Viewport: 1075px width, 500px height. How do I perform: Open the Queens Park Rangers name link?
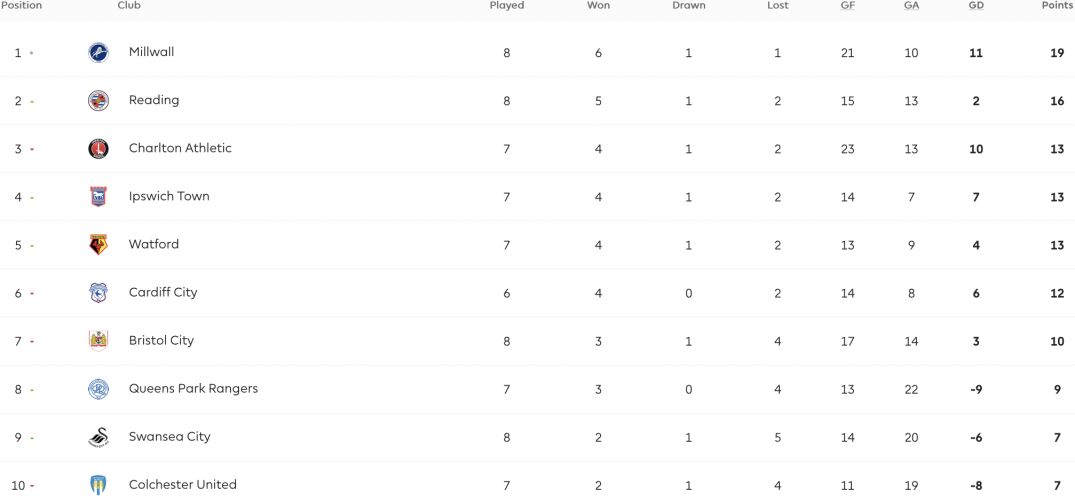[193, 389]
